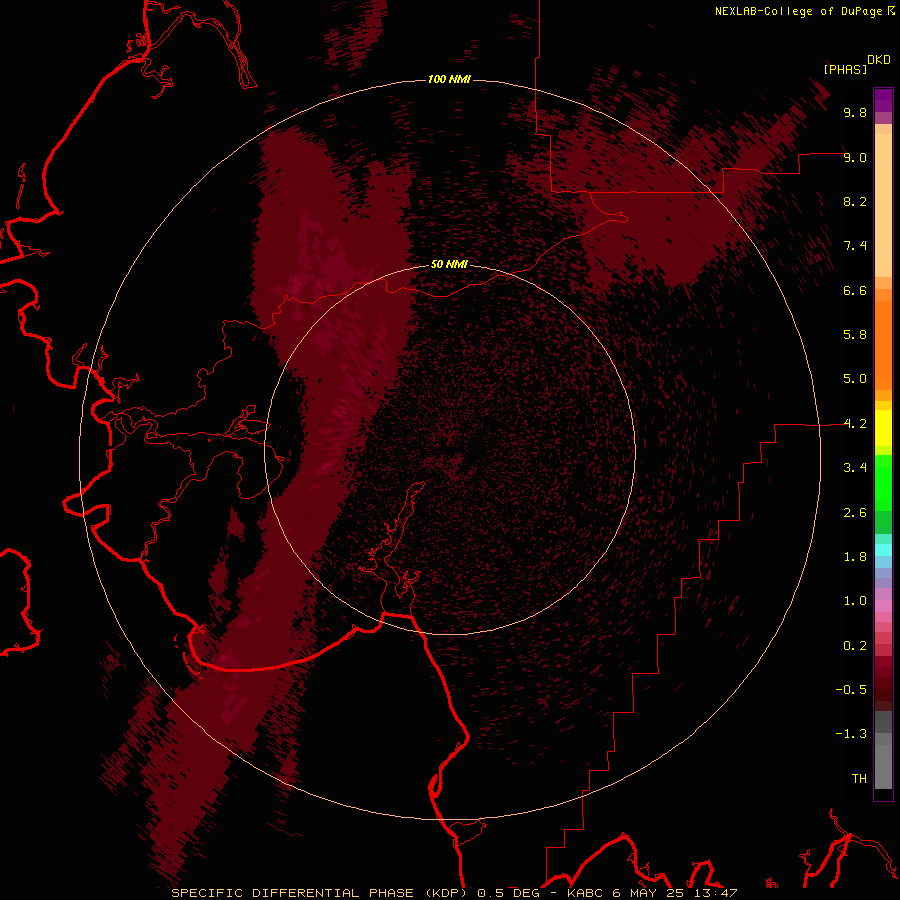Click the 7.4 scale value
Viewport: 900px width, 900px height.
(855, 246)
